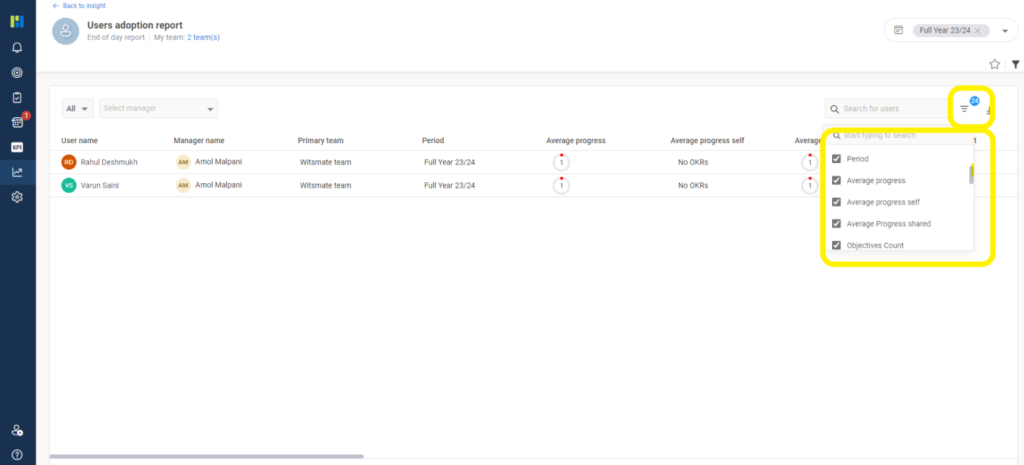Click Full Year 23/24 in Varun Saini's row
This screenshot has height=465, width=1024.
click(x=450, y=185)
